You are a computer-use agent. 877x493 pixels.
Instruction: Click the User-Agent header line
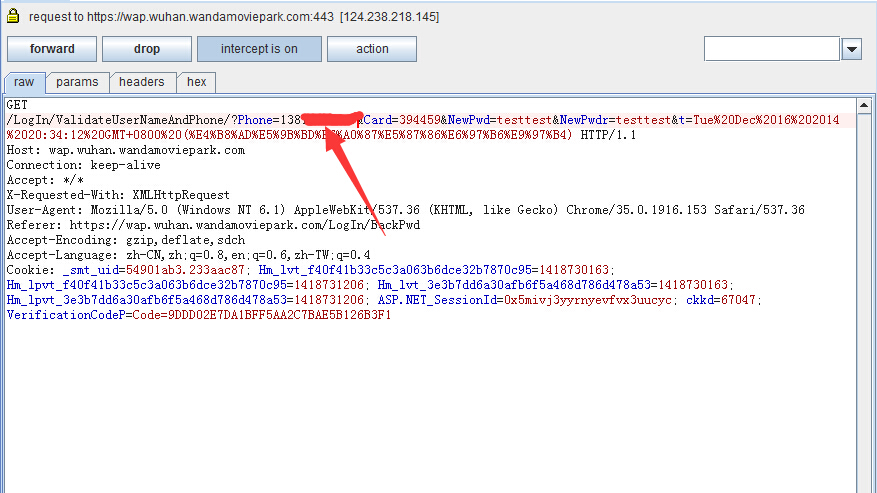click(x=406, y=210)
